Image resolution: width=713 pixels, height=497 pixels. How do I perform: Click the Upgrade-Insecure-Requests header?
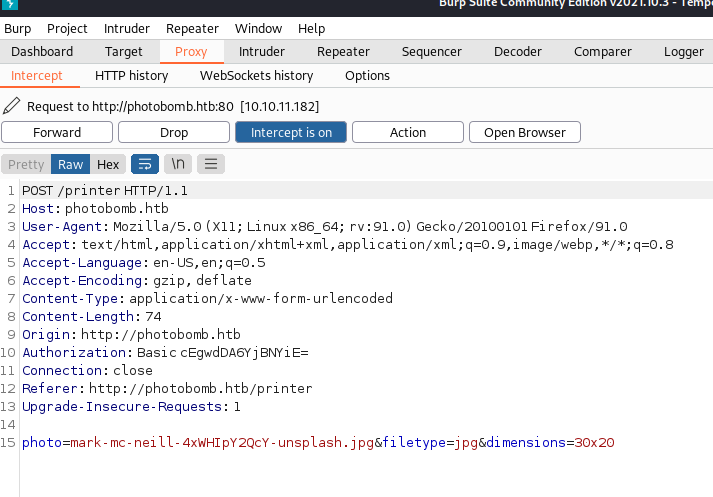point(131,407)
